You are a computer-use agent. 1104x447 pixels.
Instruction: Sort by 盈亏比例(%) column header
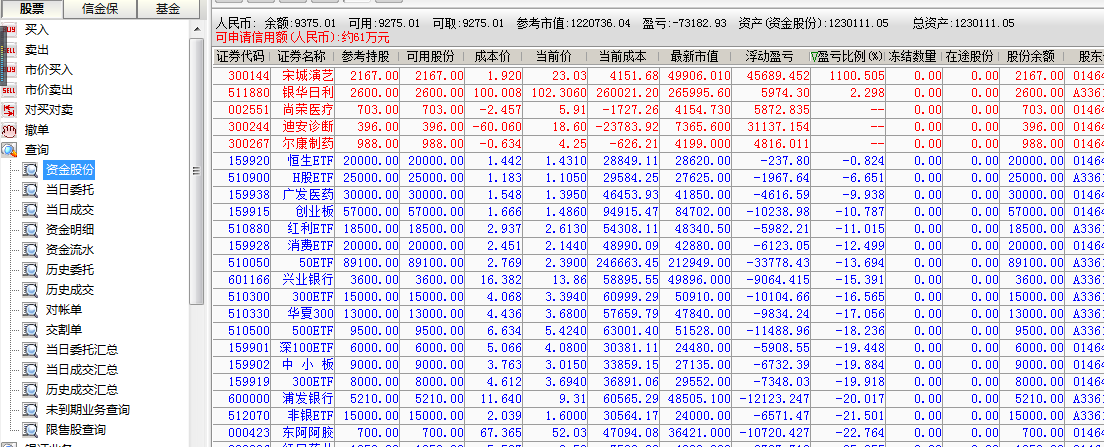tap(848, 57)
